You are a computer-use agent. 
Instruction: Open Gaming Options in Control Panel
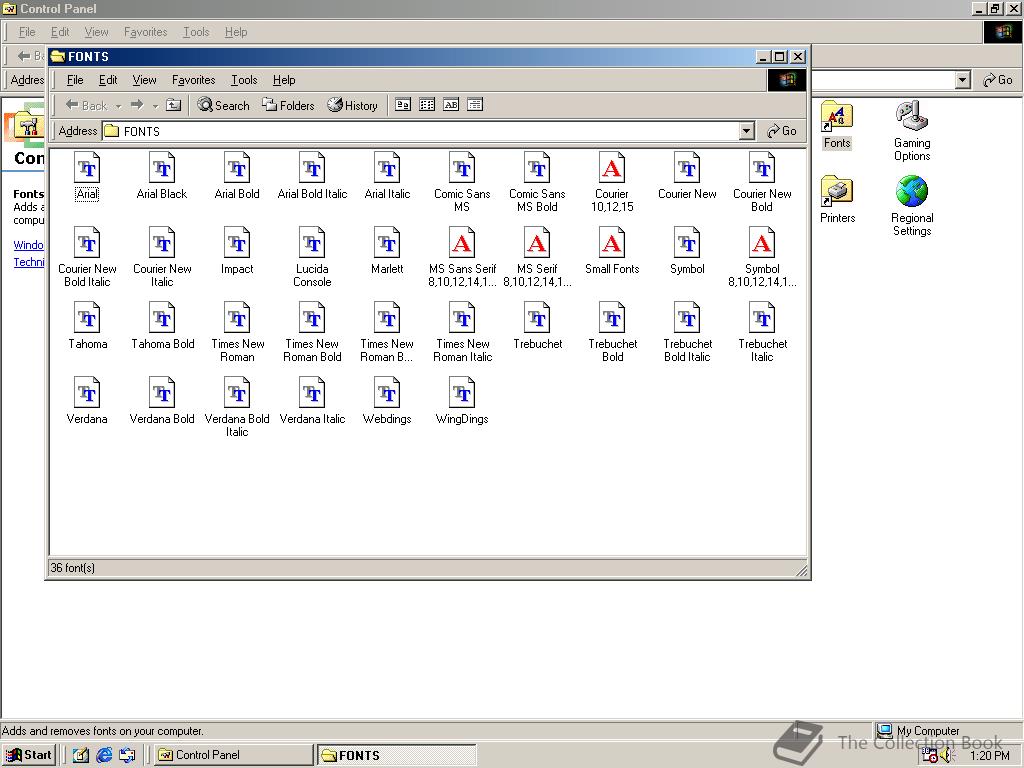click(912, 131)
